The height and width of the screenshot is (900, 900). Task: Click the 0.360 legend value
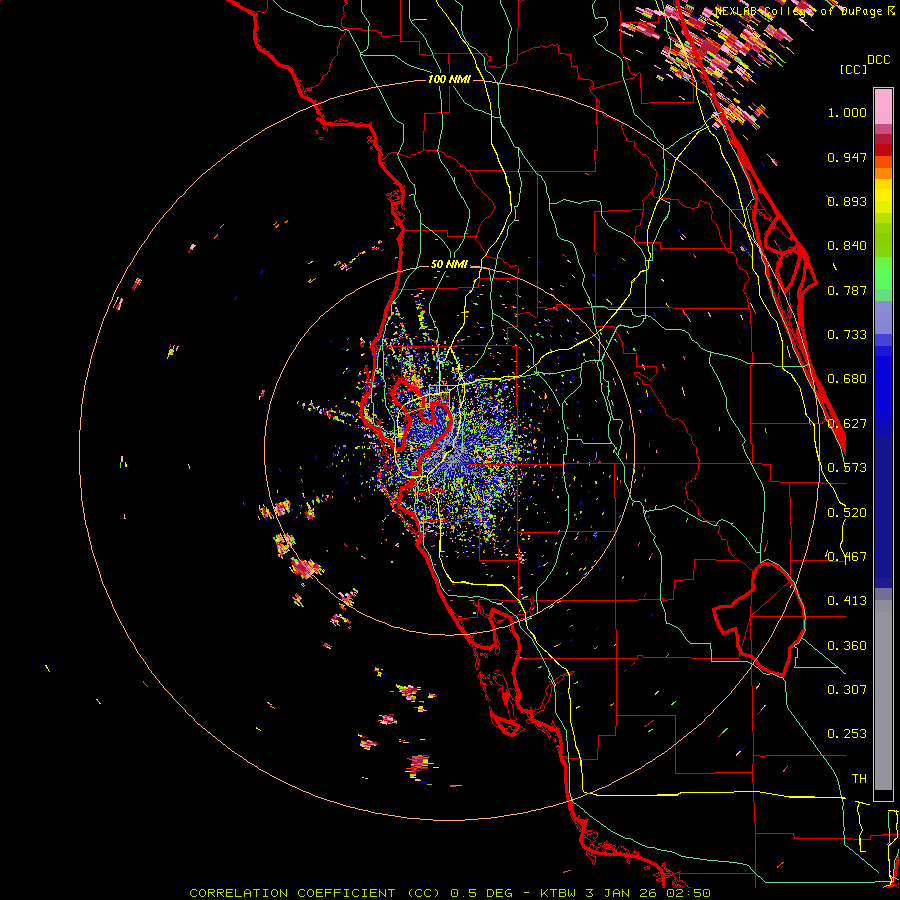[x=847, y=646]
